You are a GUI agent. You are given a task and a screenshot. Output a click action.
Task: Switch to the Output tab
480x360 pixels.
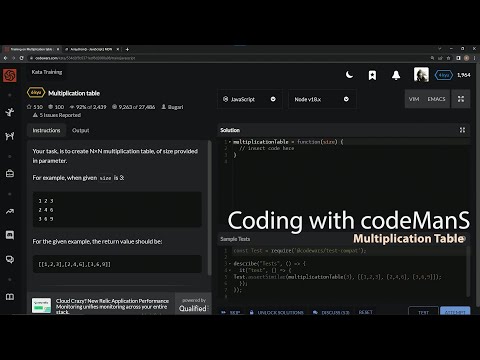(81, 130)
